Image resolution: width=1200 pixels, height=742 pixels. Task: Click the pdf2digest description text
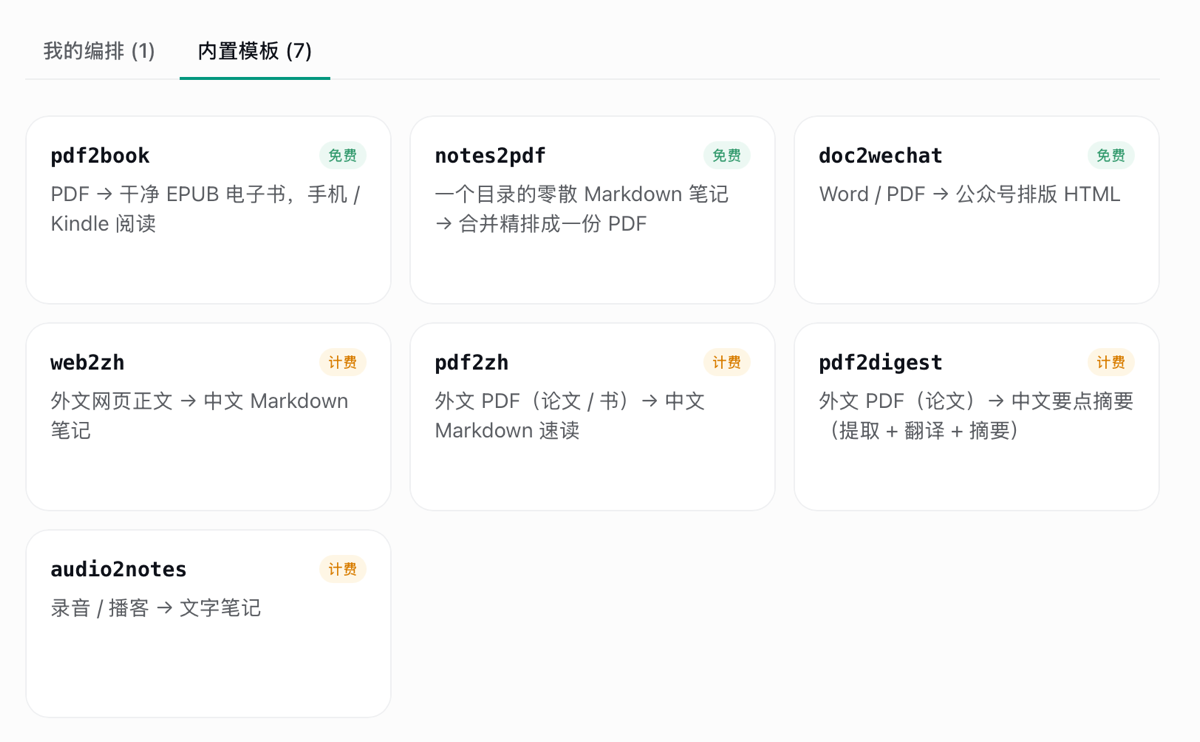click(x=976, y=416)
